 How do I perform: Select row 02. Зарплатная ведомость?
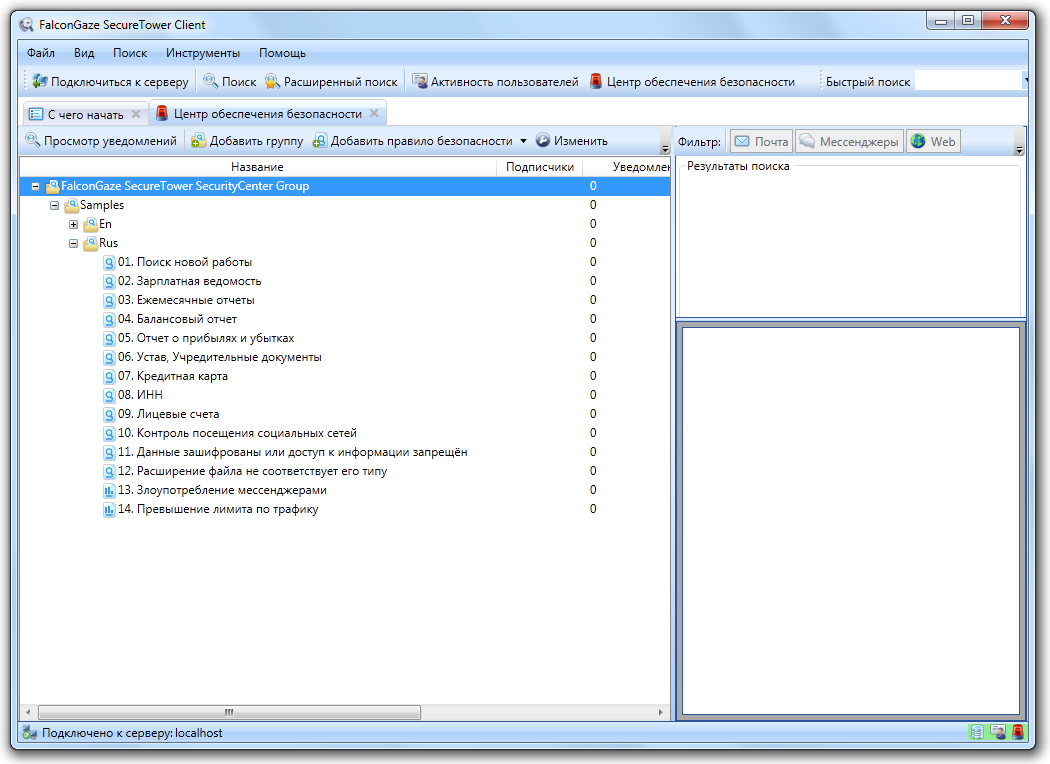point(345,281)
